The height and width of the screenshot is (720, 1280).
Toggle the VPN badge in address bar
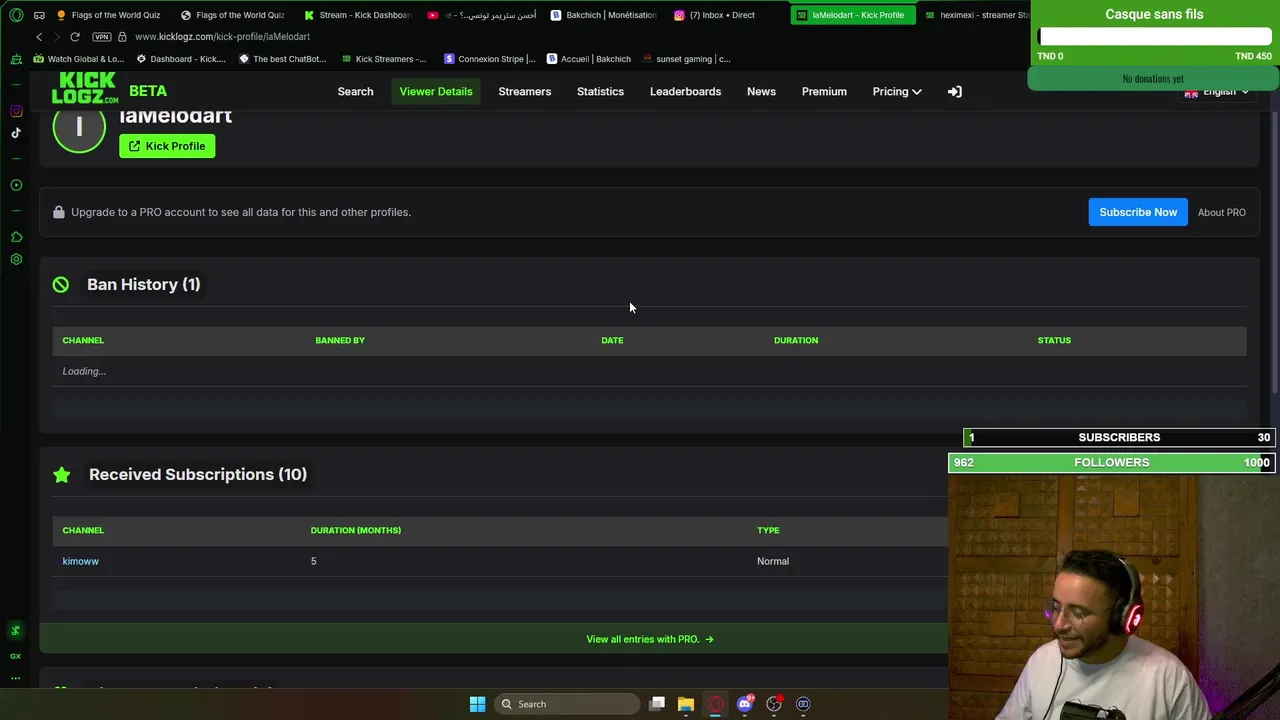101,37
